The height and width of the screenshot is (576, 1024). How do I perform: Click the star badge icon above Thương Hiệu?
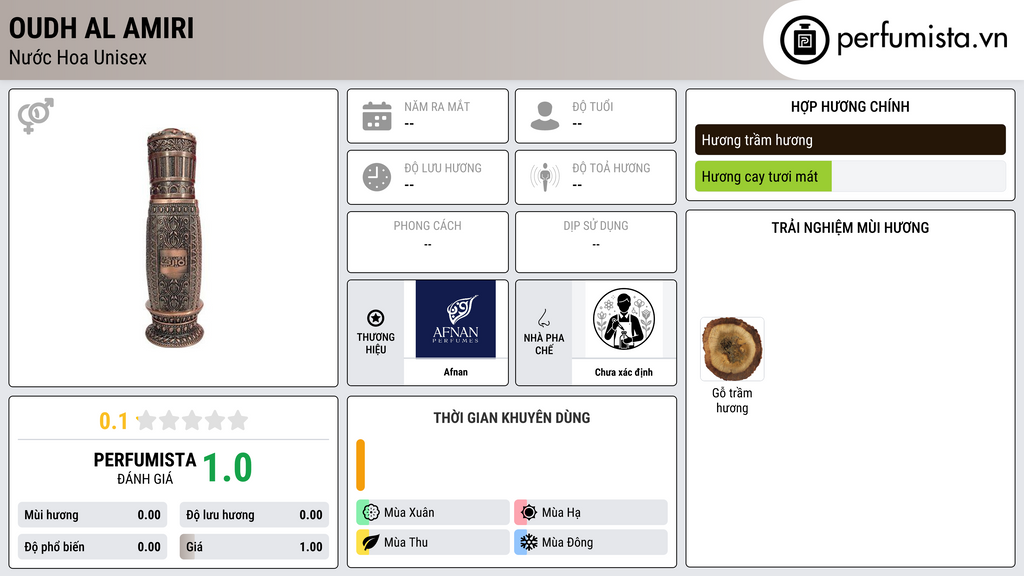(376, 318)
